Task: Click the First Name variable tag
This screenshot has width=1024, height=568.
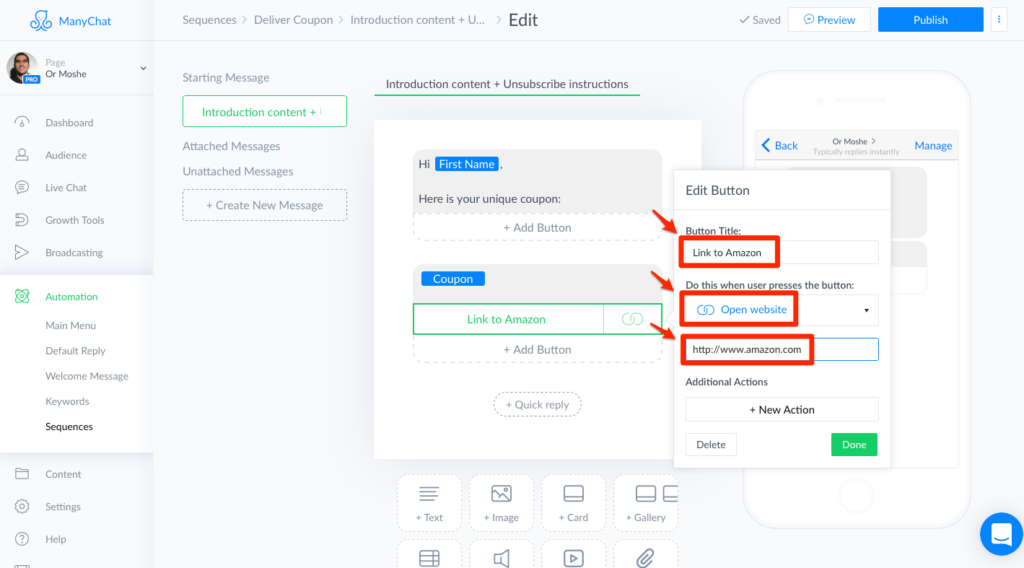Action: [x=466, y=164]
